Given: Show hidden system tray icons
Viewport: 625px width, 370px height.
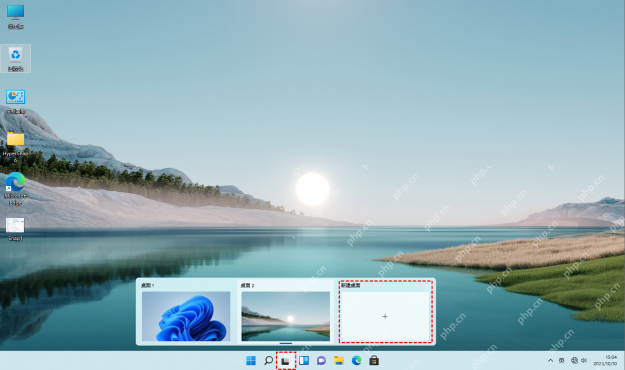Looking at the screenshot, I should pos(550,360).
